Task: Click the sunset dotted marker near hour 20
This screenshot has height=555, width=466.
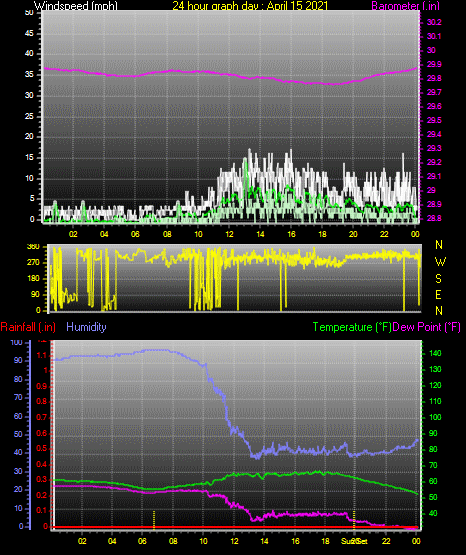Action: 354,520
